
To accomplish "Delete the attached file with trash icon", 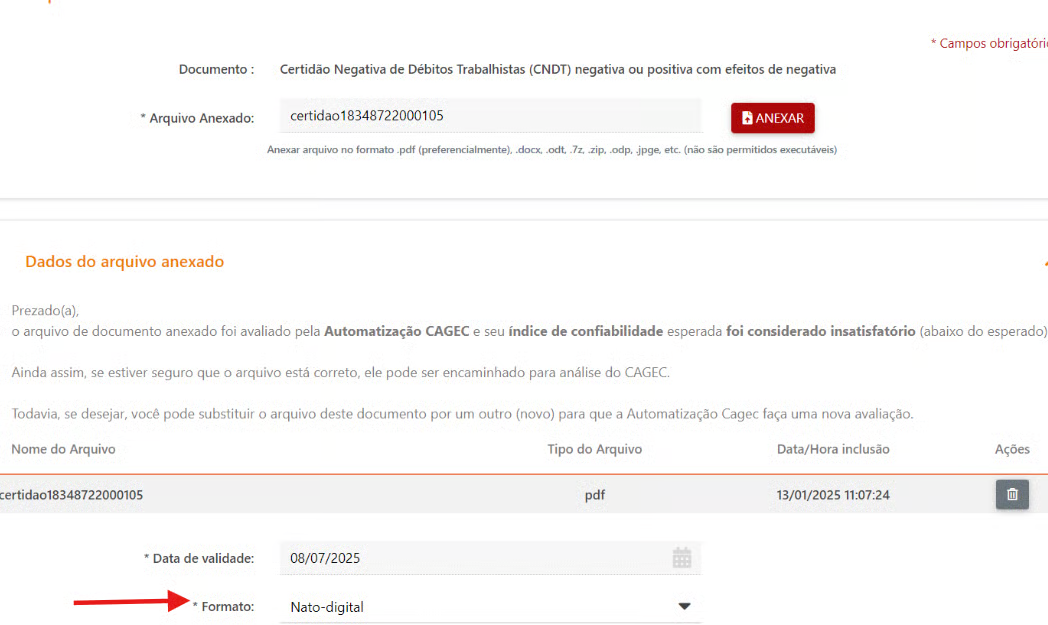I will [x=1012, y=494].
